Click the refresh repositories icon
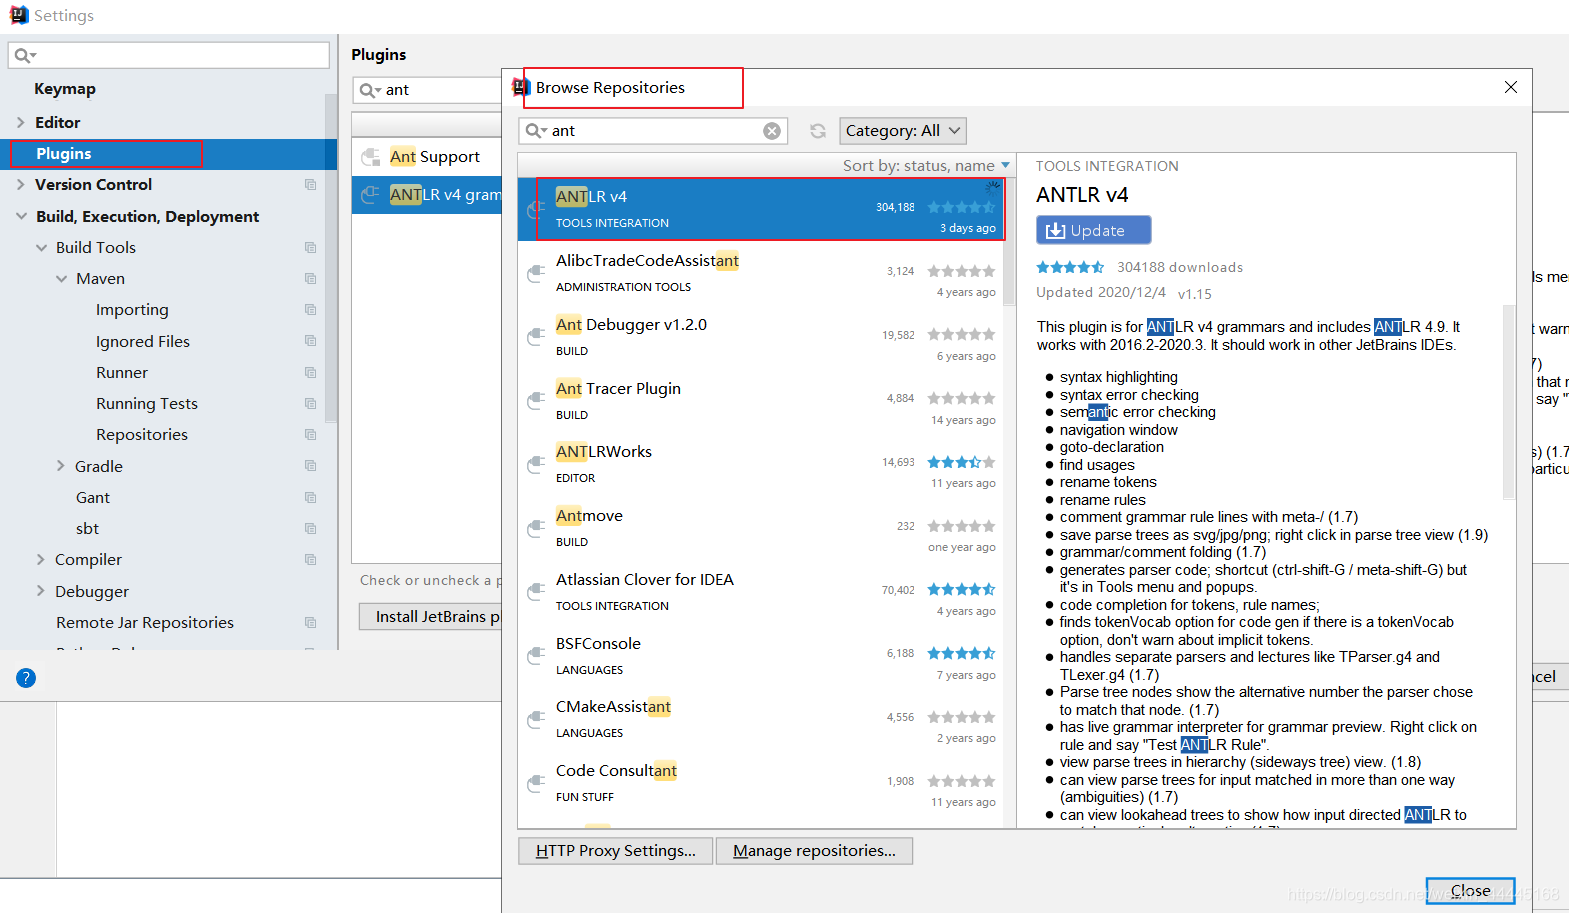 click(x=818, y=131)
